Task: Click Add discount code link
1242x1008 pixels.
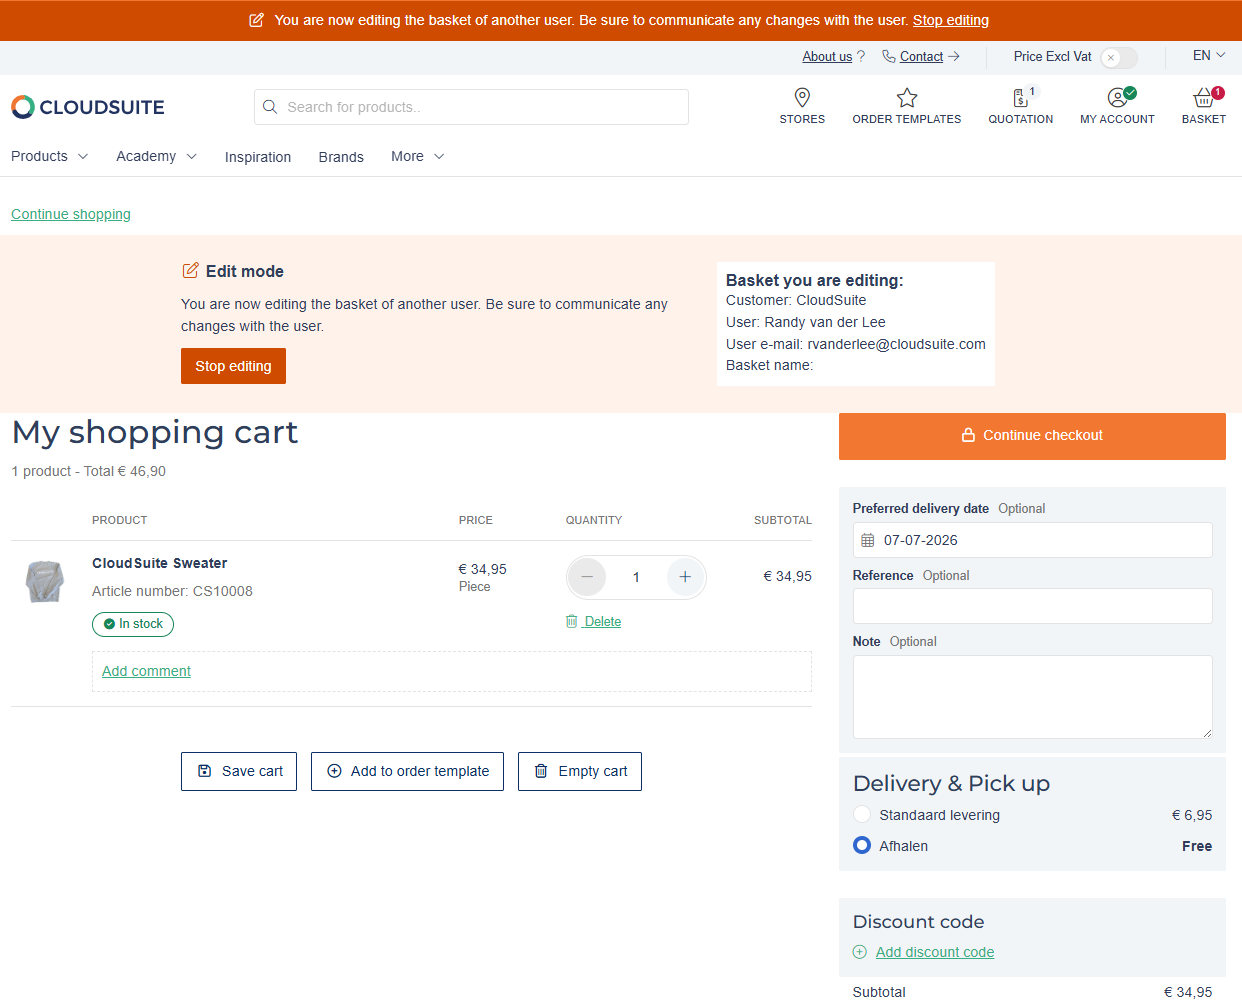Action: click(935, 952)
